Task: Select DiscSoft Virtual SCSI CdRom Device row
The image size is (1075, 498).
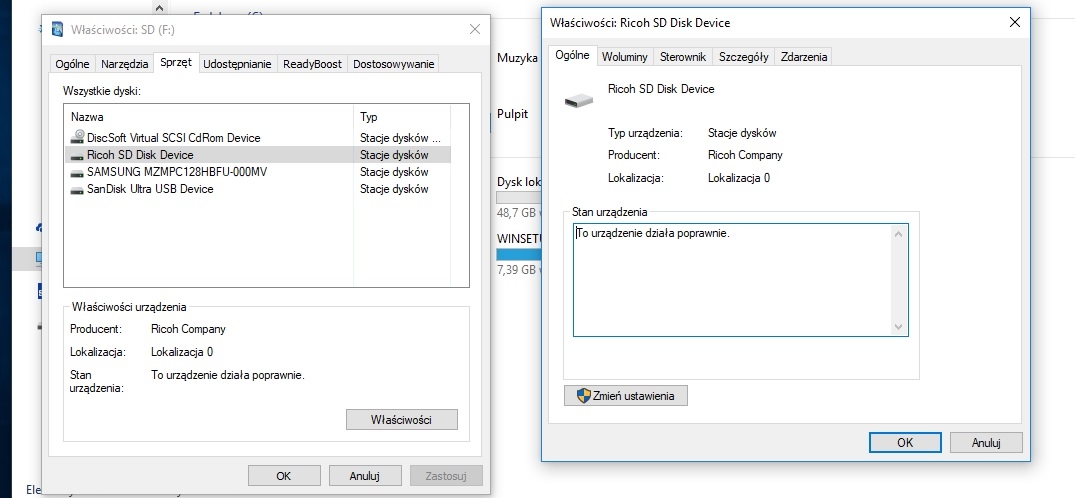Action: [x=257, y=137]
